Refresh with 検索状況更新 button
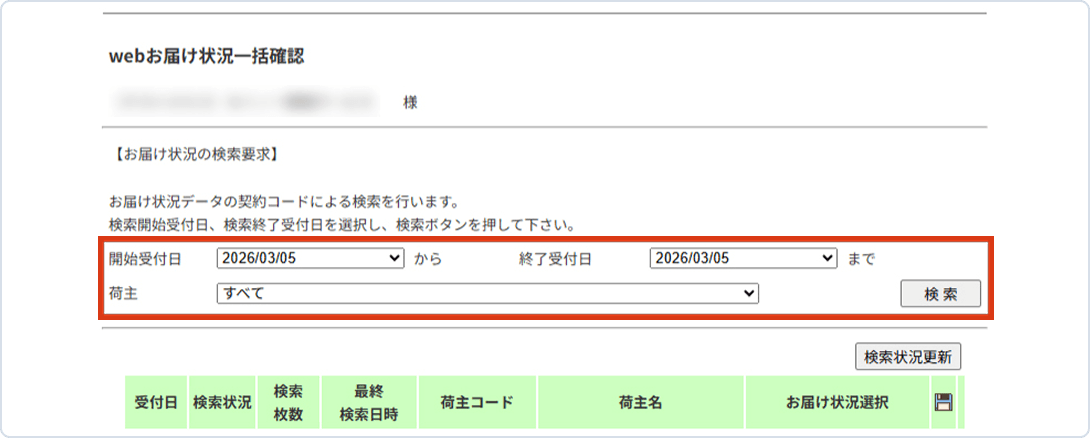Screen dimensions: 1090x438 [x=908, y=357]
